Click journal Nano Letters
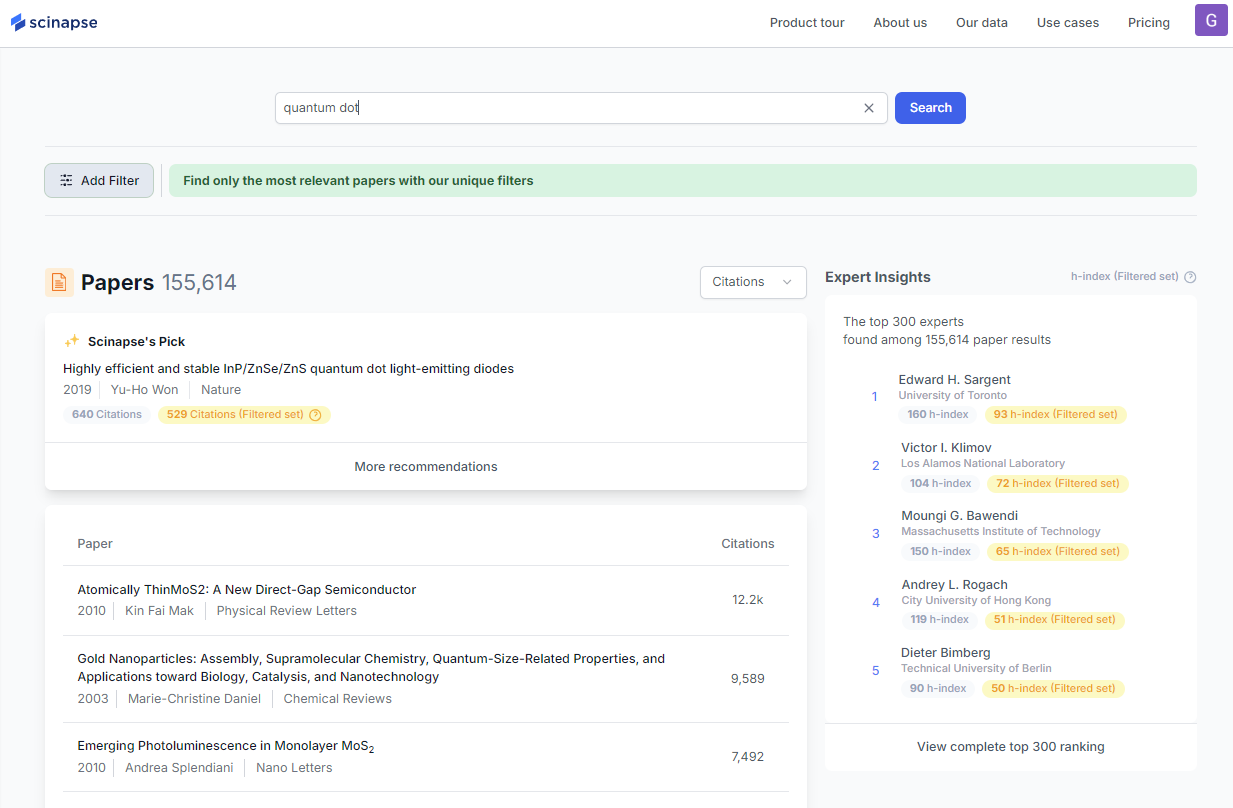 [x=294, y=768]
